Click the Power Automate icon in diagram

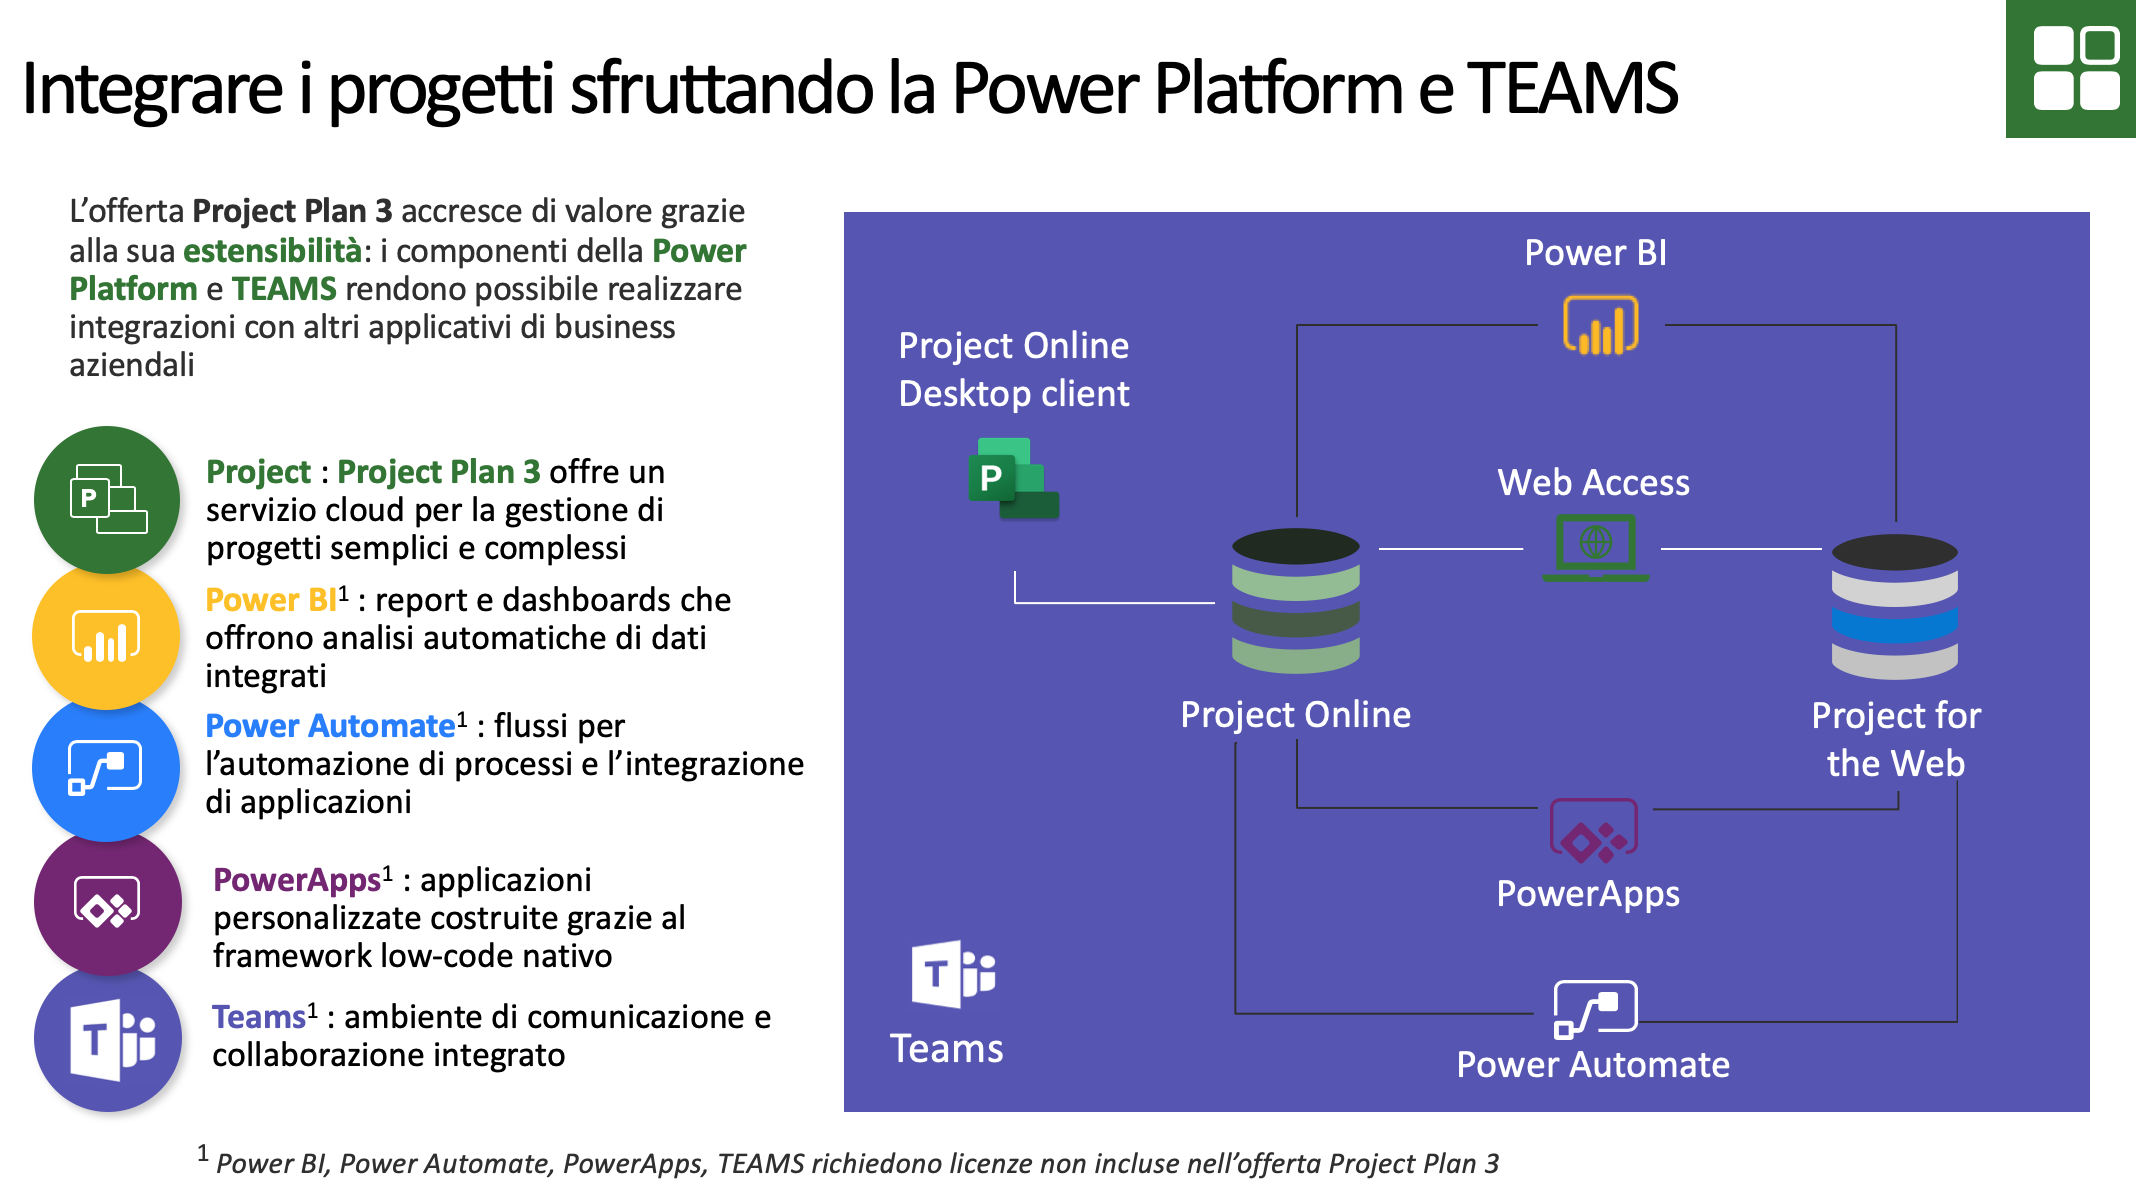tap(1595, 1010)
